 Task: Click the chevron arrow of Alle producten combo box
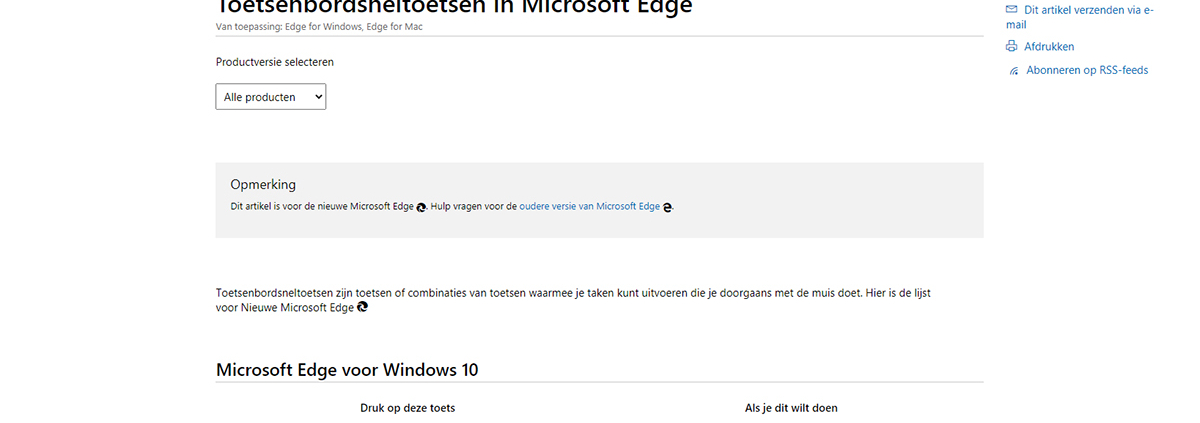pyautogui.click(x=318, y=97)
